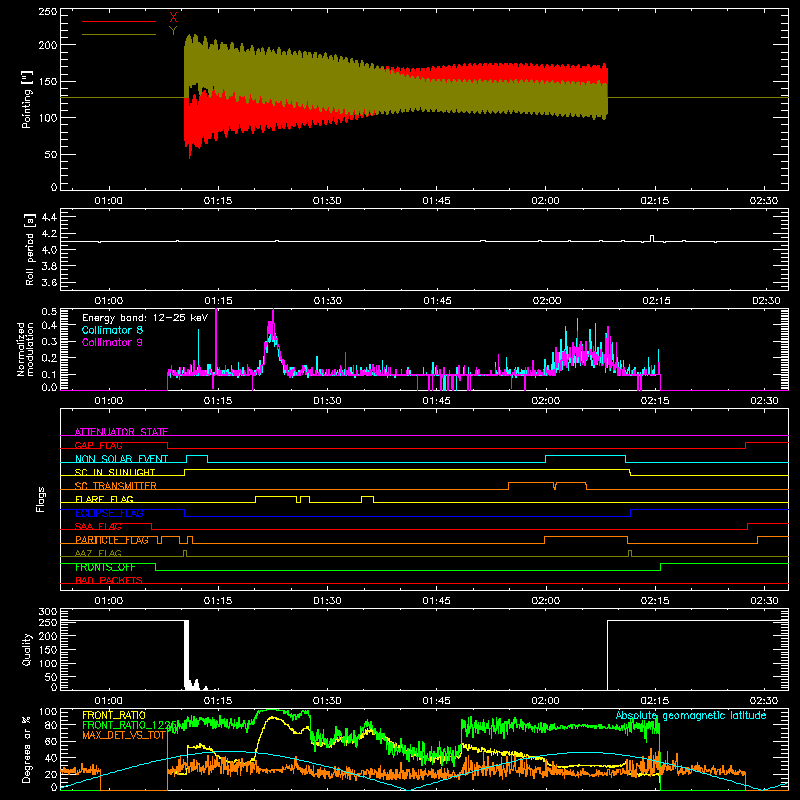Screen dimensions: 800x800
Task: Click the 4.4 tick on Roll period axis
Action: (x=49, y=217)
